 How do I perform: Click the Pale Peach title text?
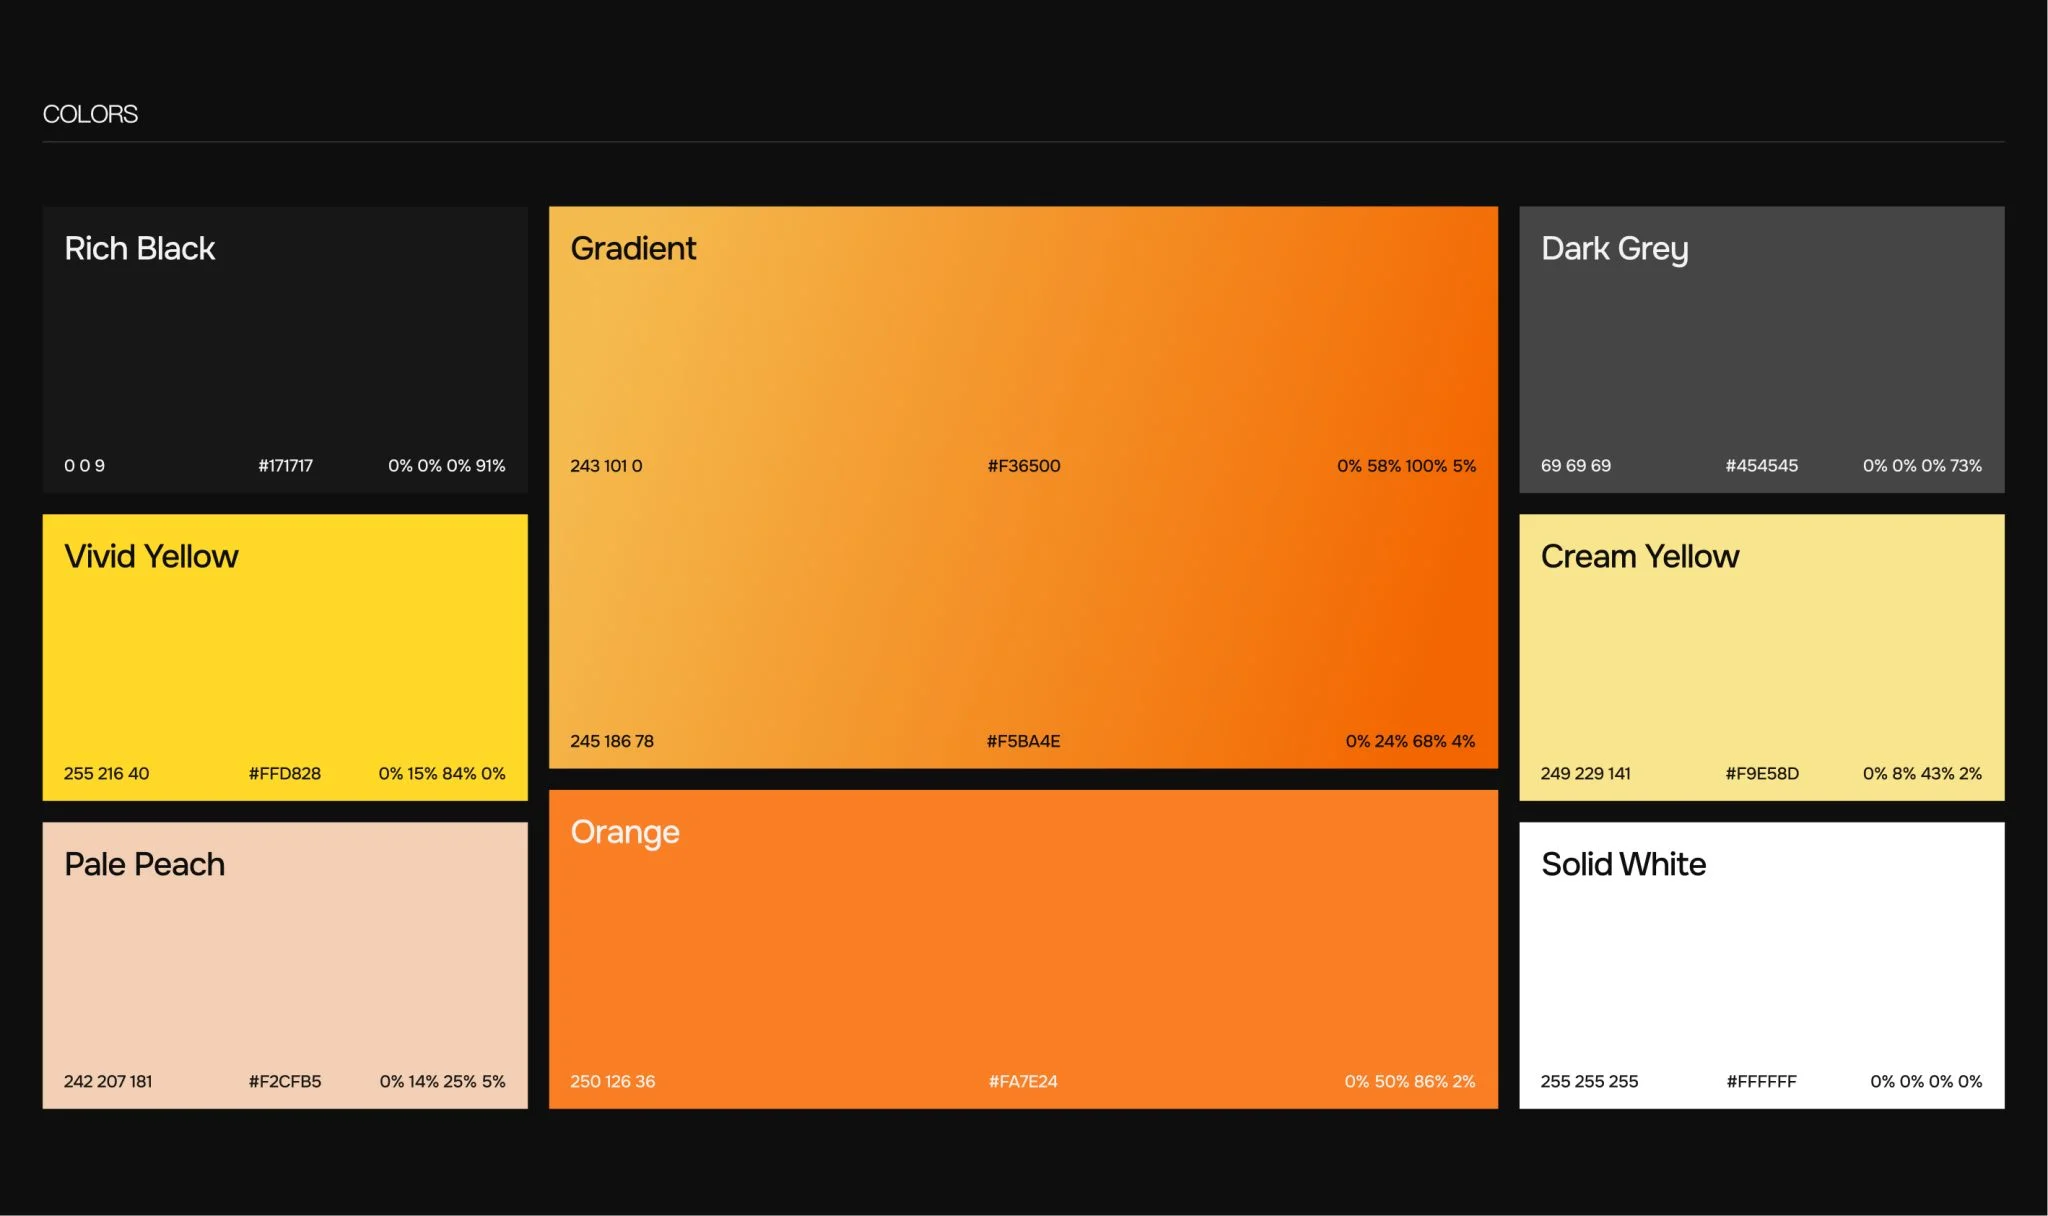tap(144, 864)
